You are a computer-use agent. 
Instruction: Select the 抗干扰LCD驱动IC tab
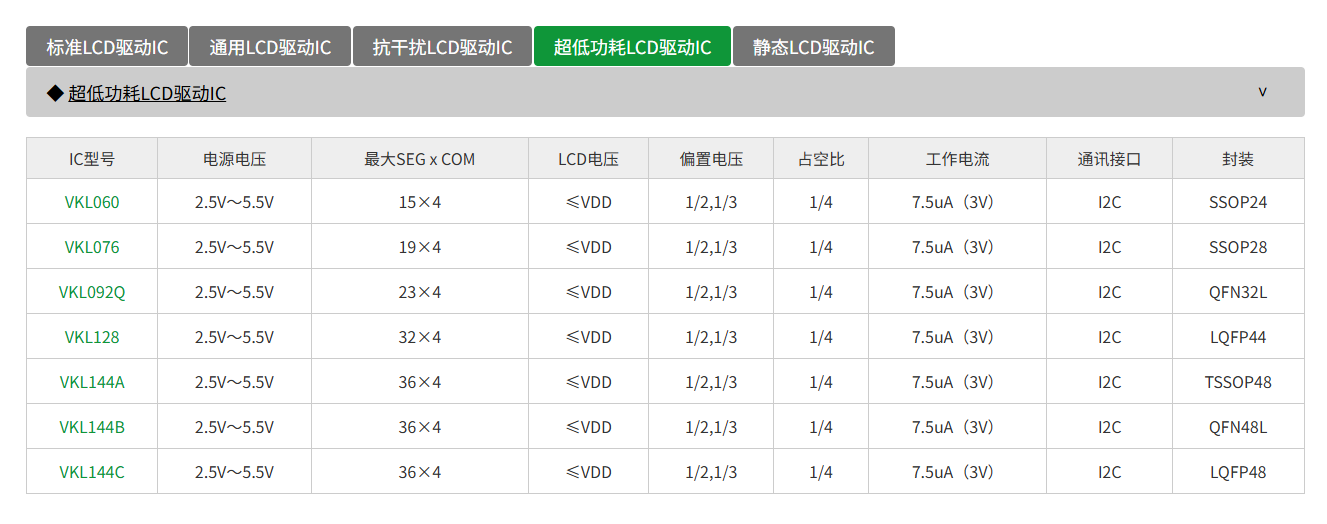[442, 47]
